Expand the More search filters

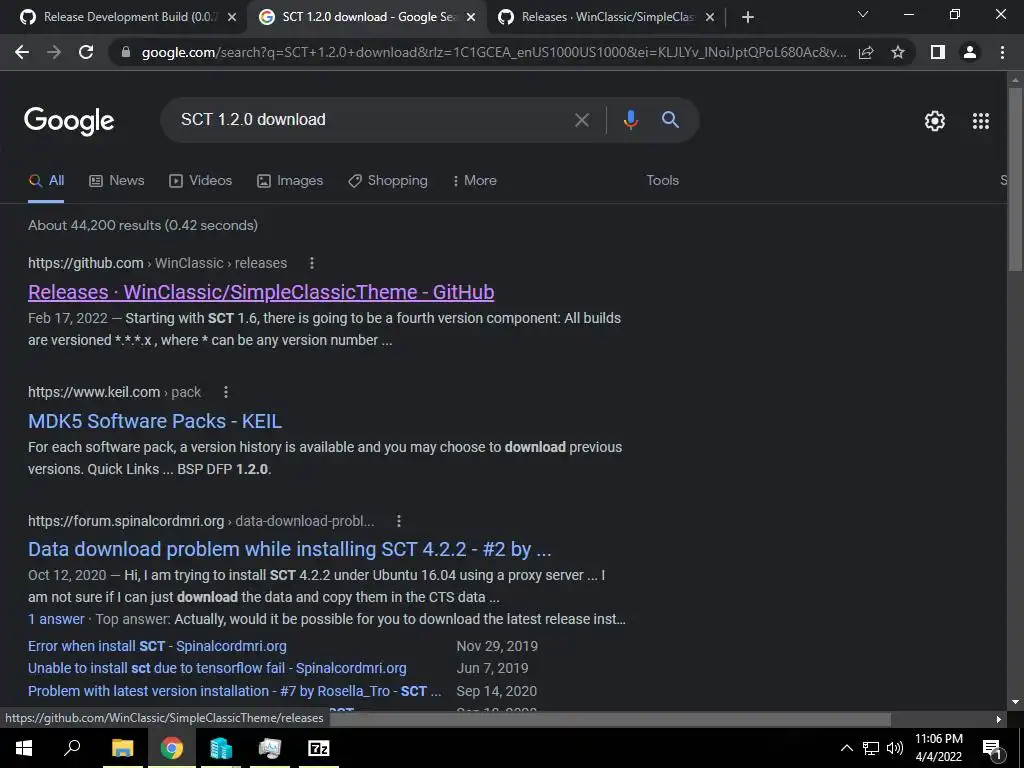pos(475,181)
